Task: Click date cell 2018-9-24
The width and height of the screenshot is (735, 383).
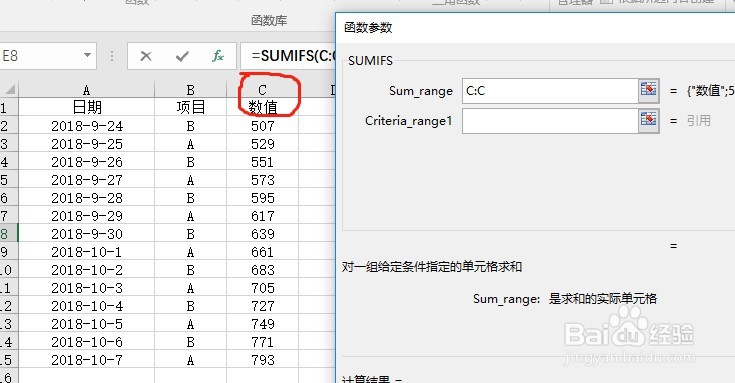Action: [86, 126]
